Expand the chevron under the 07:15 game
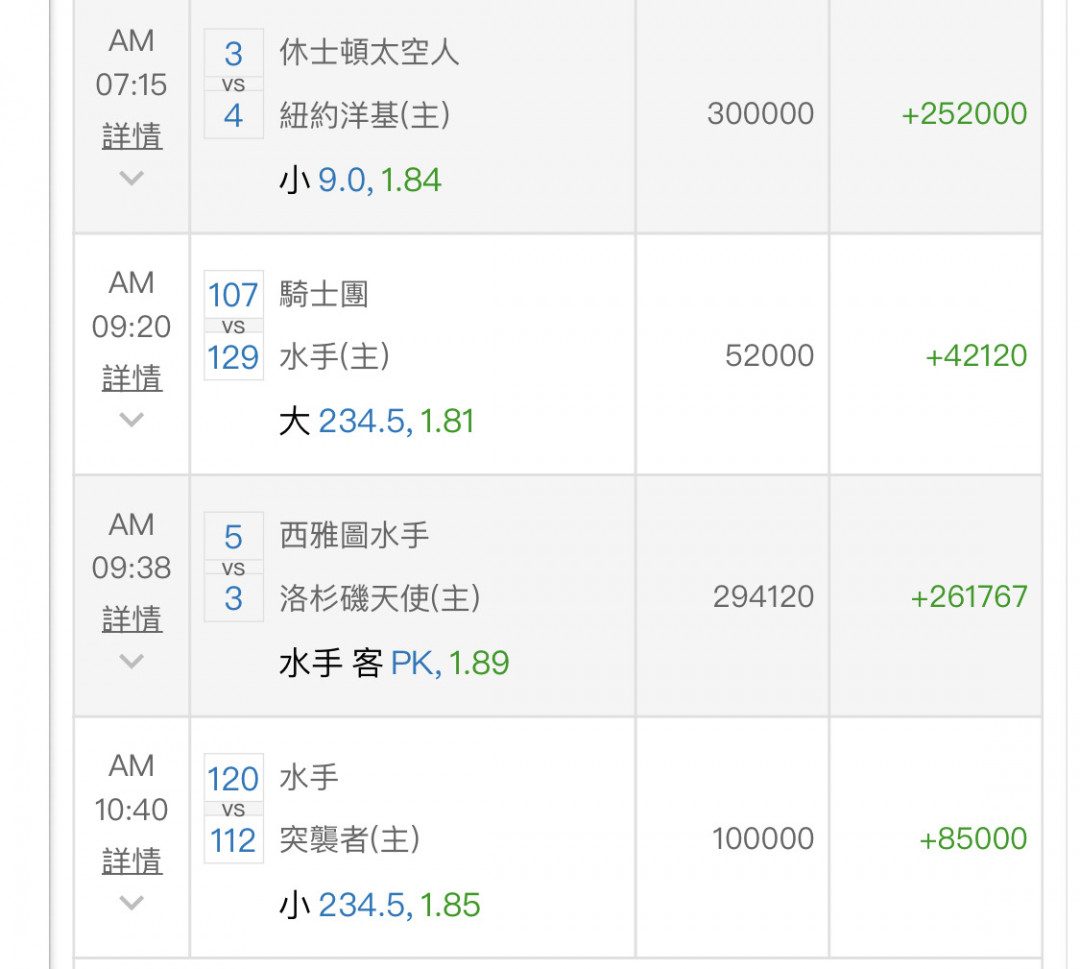The image size is (1080, 969). 132,178
